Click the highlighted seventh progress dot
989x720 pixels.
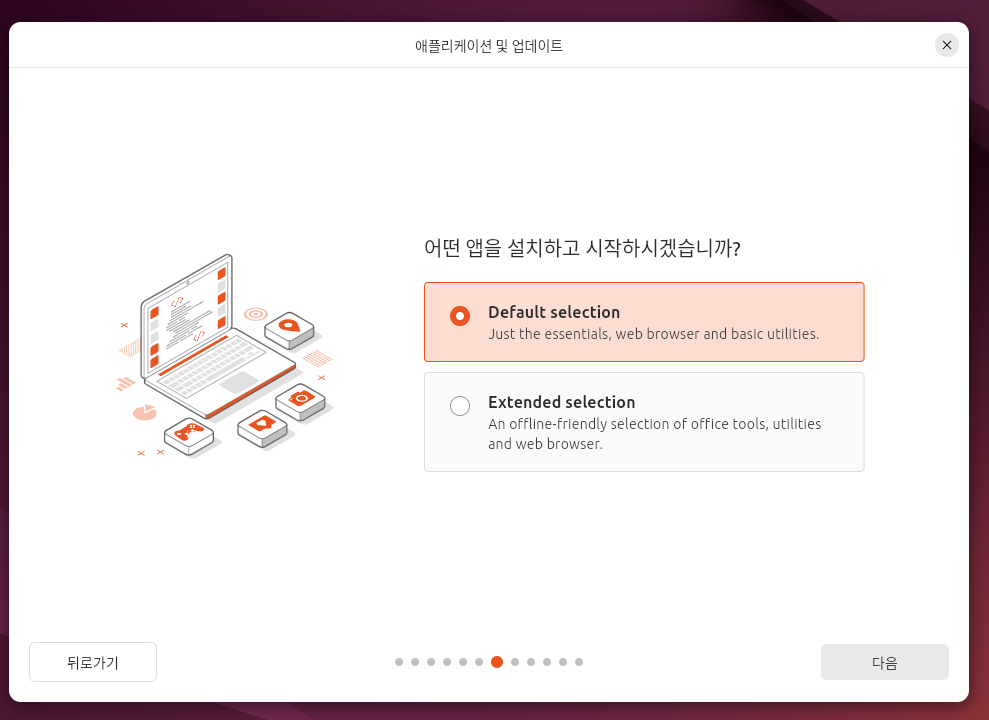click(x=497, y=662)
